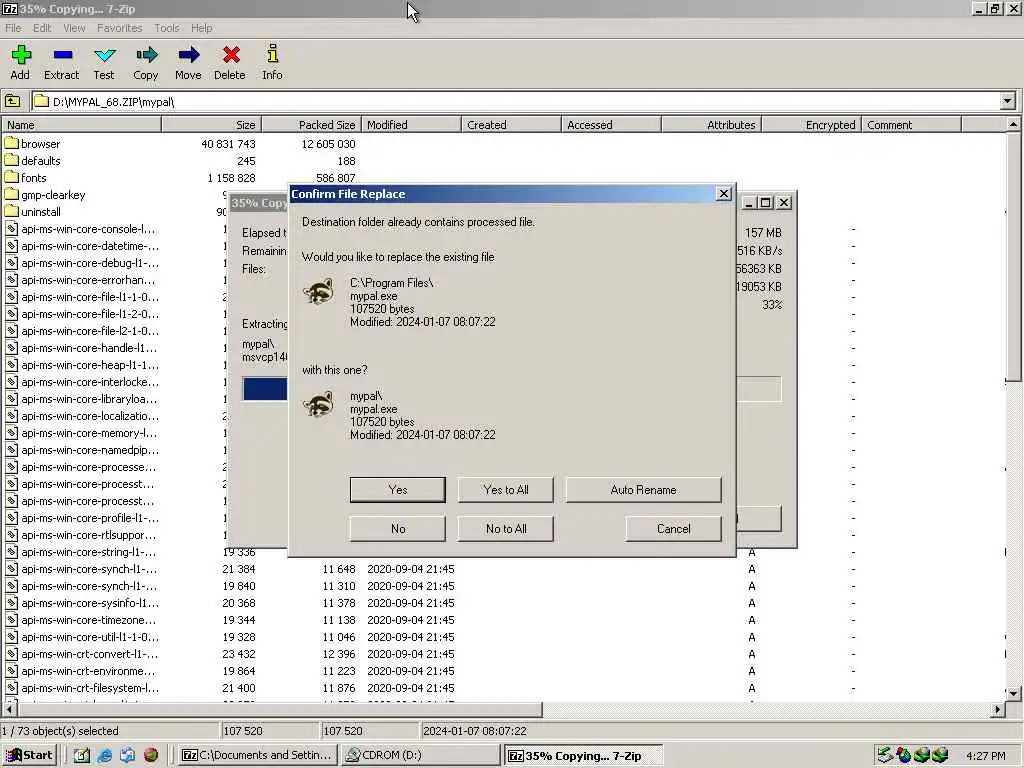Viewport: 1024px width, 768px height.
Task: Close the Confirm File Replace dialog
Action: coord(724,194)
